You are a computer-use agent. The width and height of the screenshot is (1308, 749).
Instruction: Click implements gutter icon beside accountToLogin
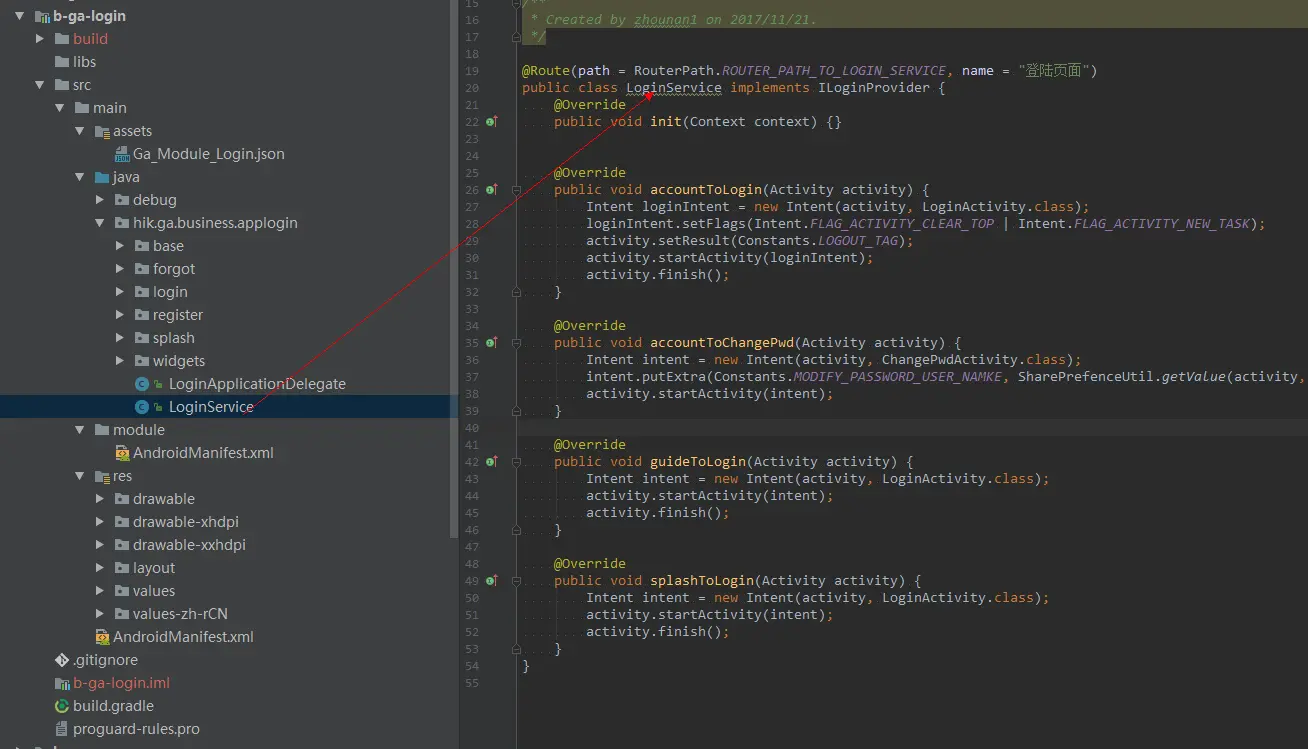pyautogui.click(x=492, y=189)
